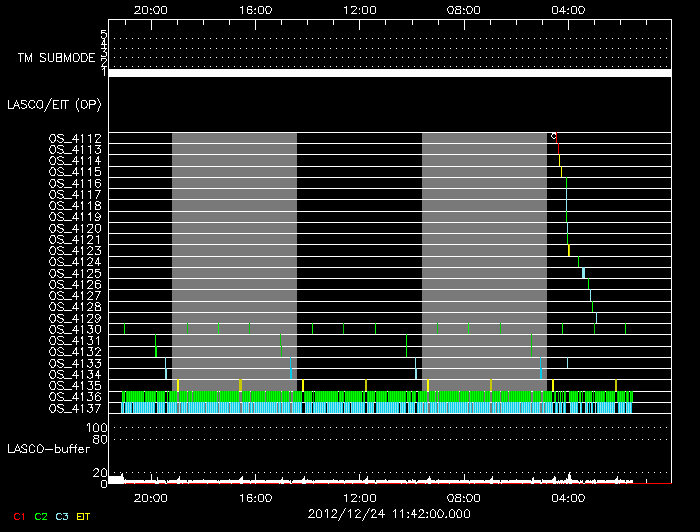Screen dimensions: 700x532
Task: Select the OS_4137 row label
Action: pos(75,408)
